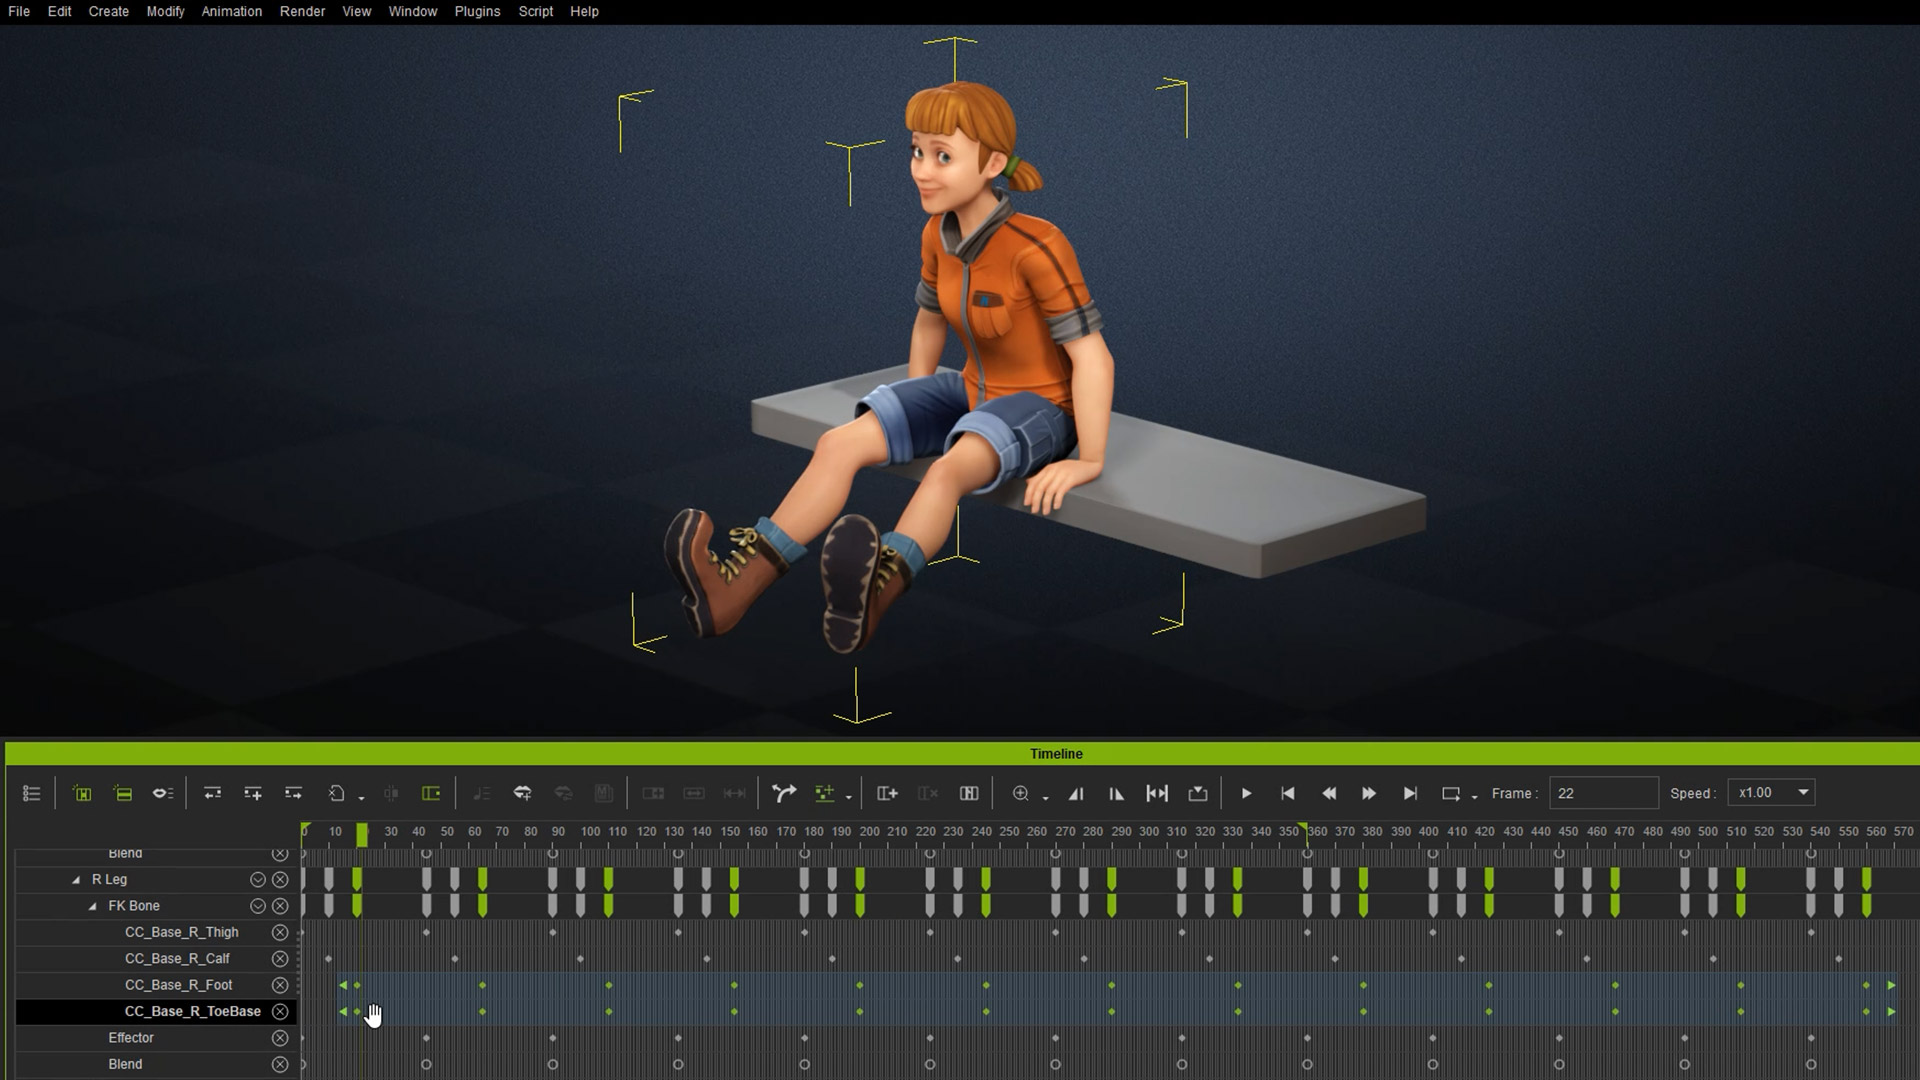Play the animation

click(1246, 793)
